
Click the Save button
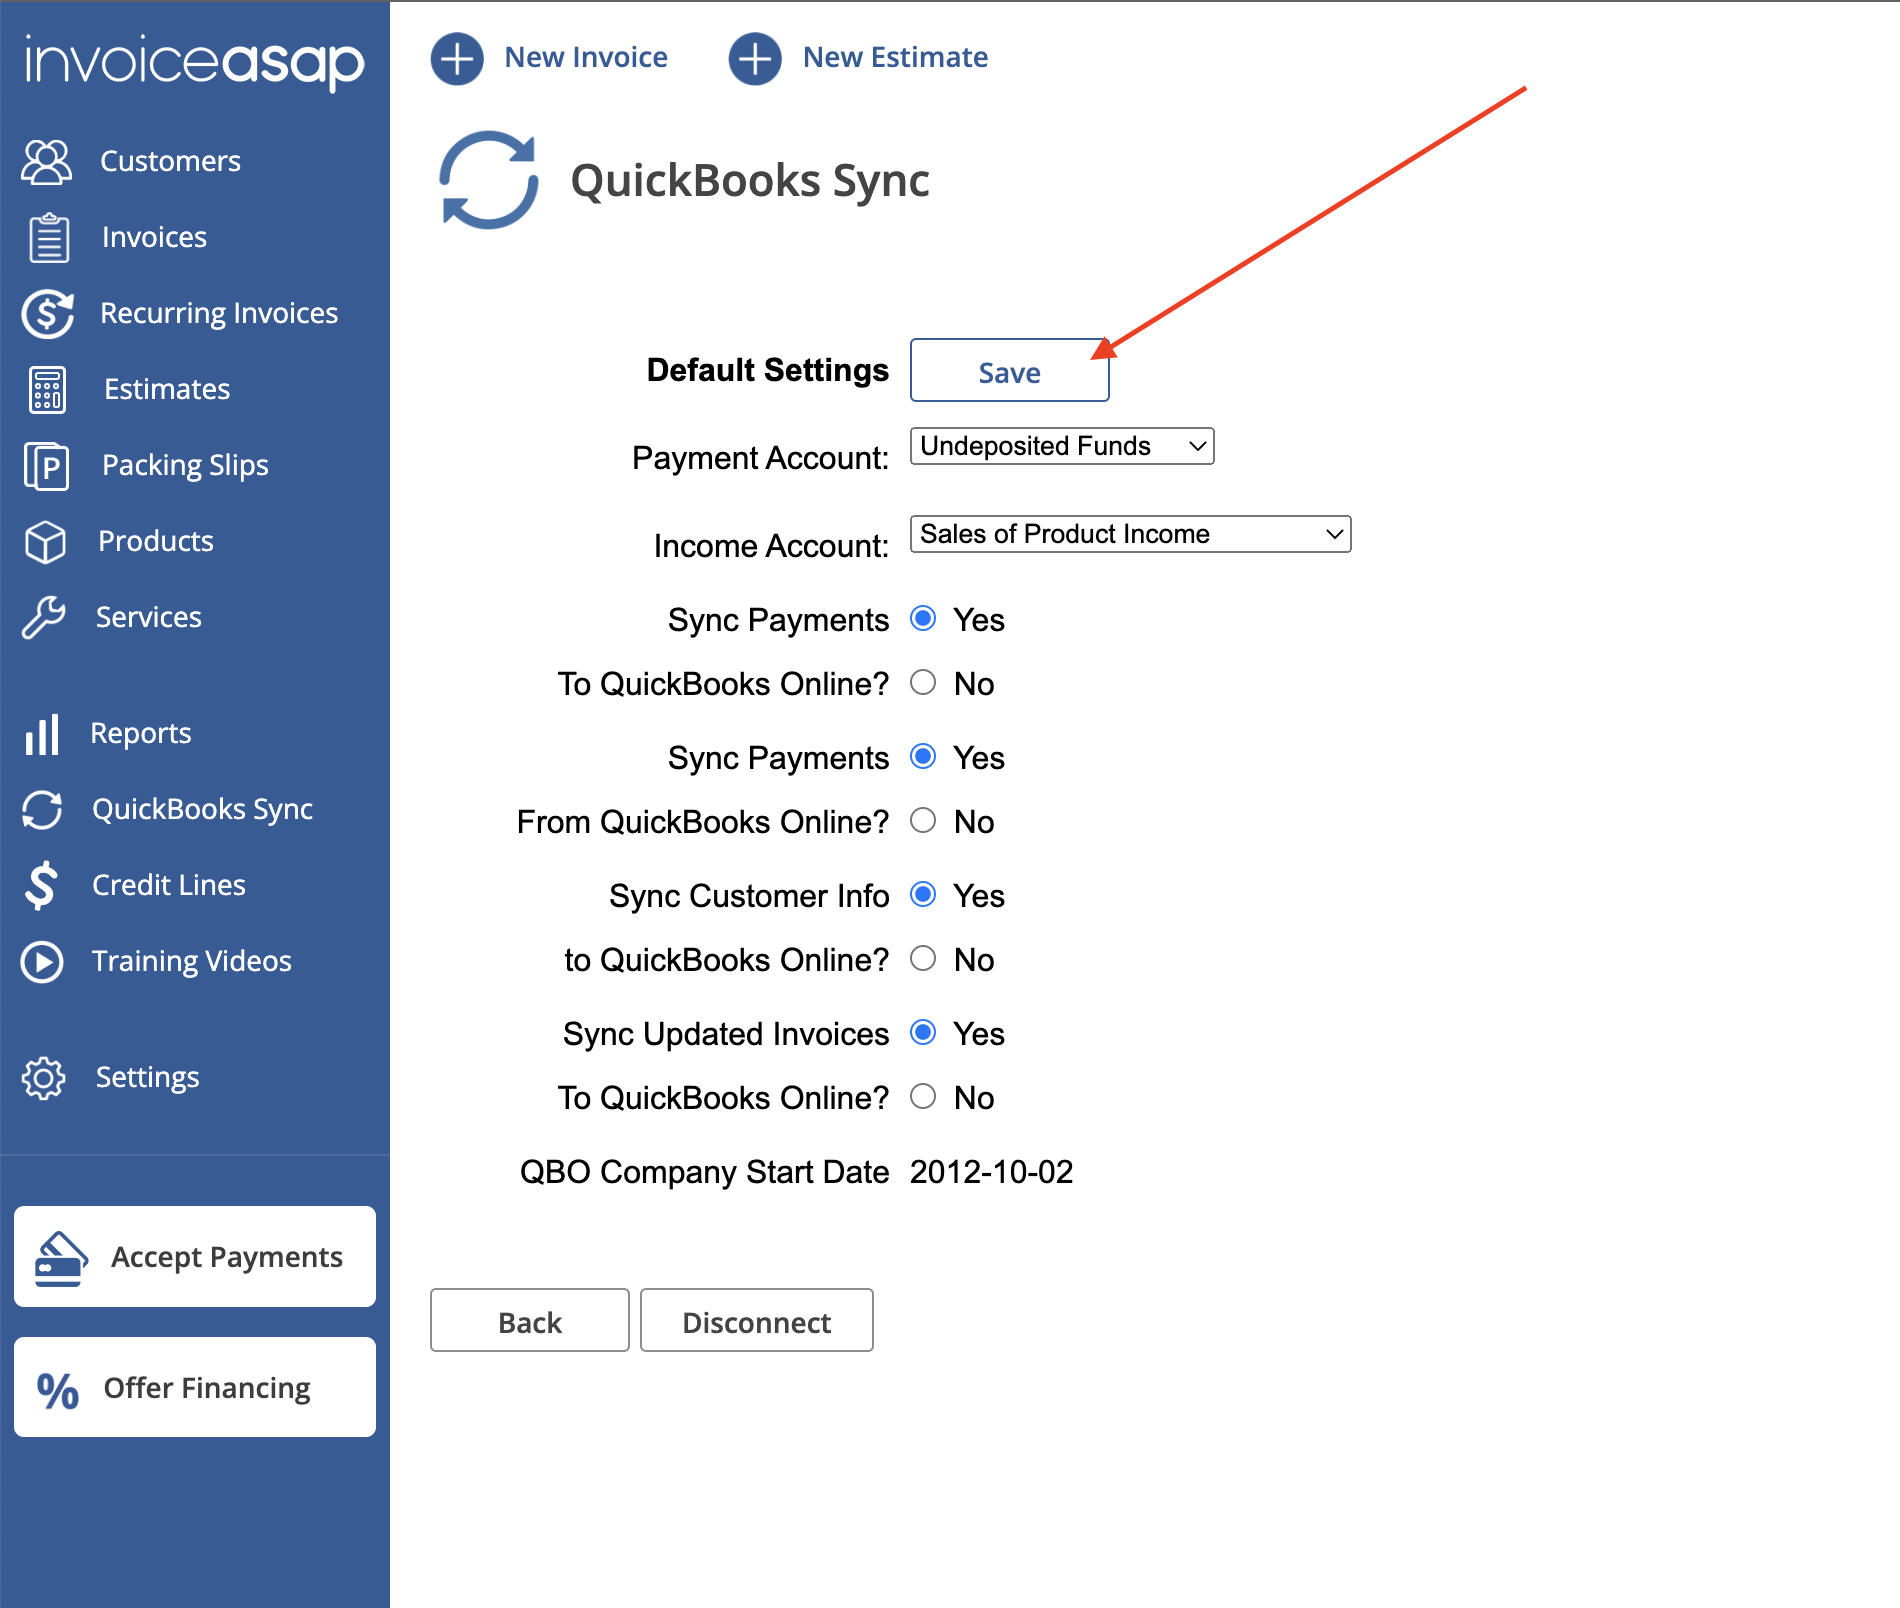[x=1009, y=371]
